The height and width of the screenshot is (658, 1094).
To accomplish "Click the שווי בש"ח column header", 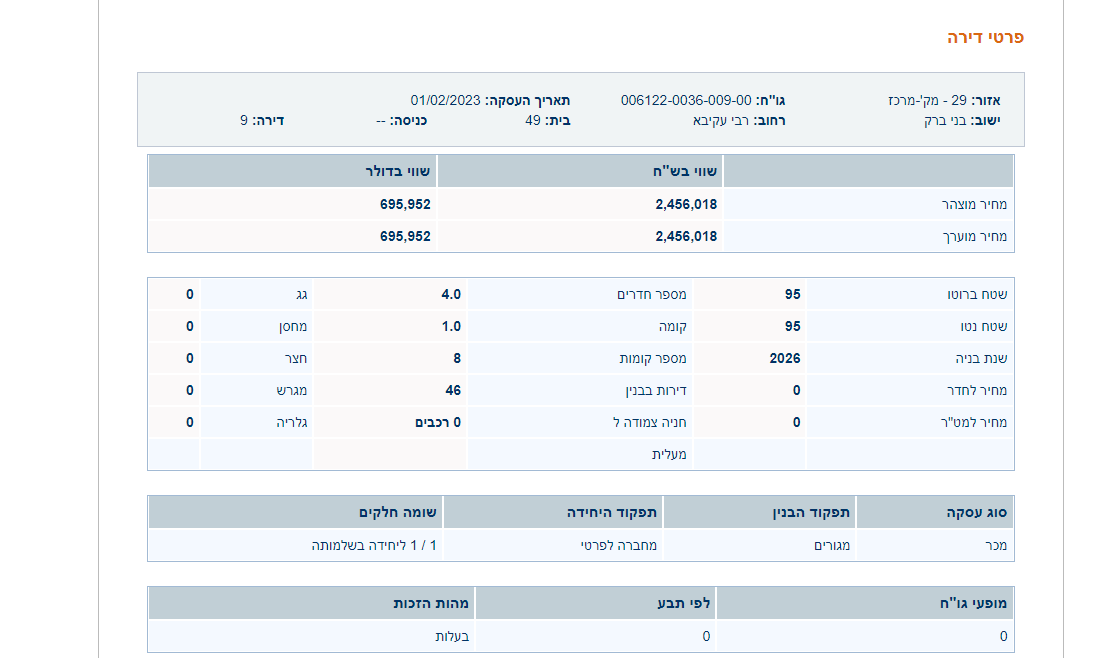I will (684, 172).
